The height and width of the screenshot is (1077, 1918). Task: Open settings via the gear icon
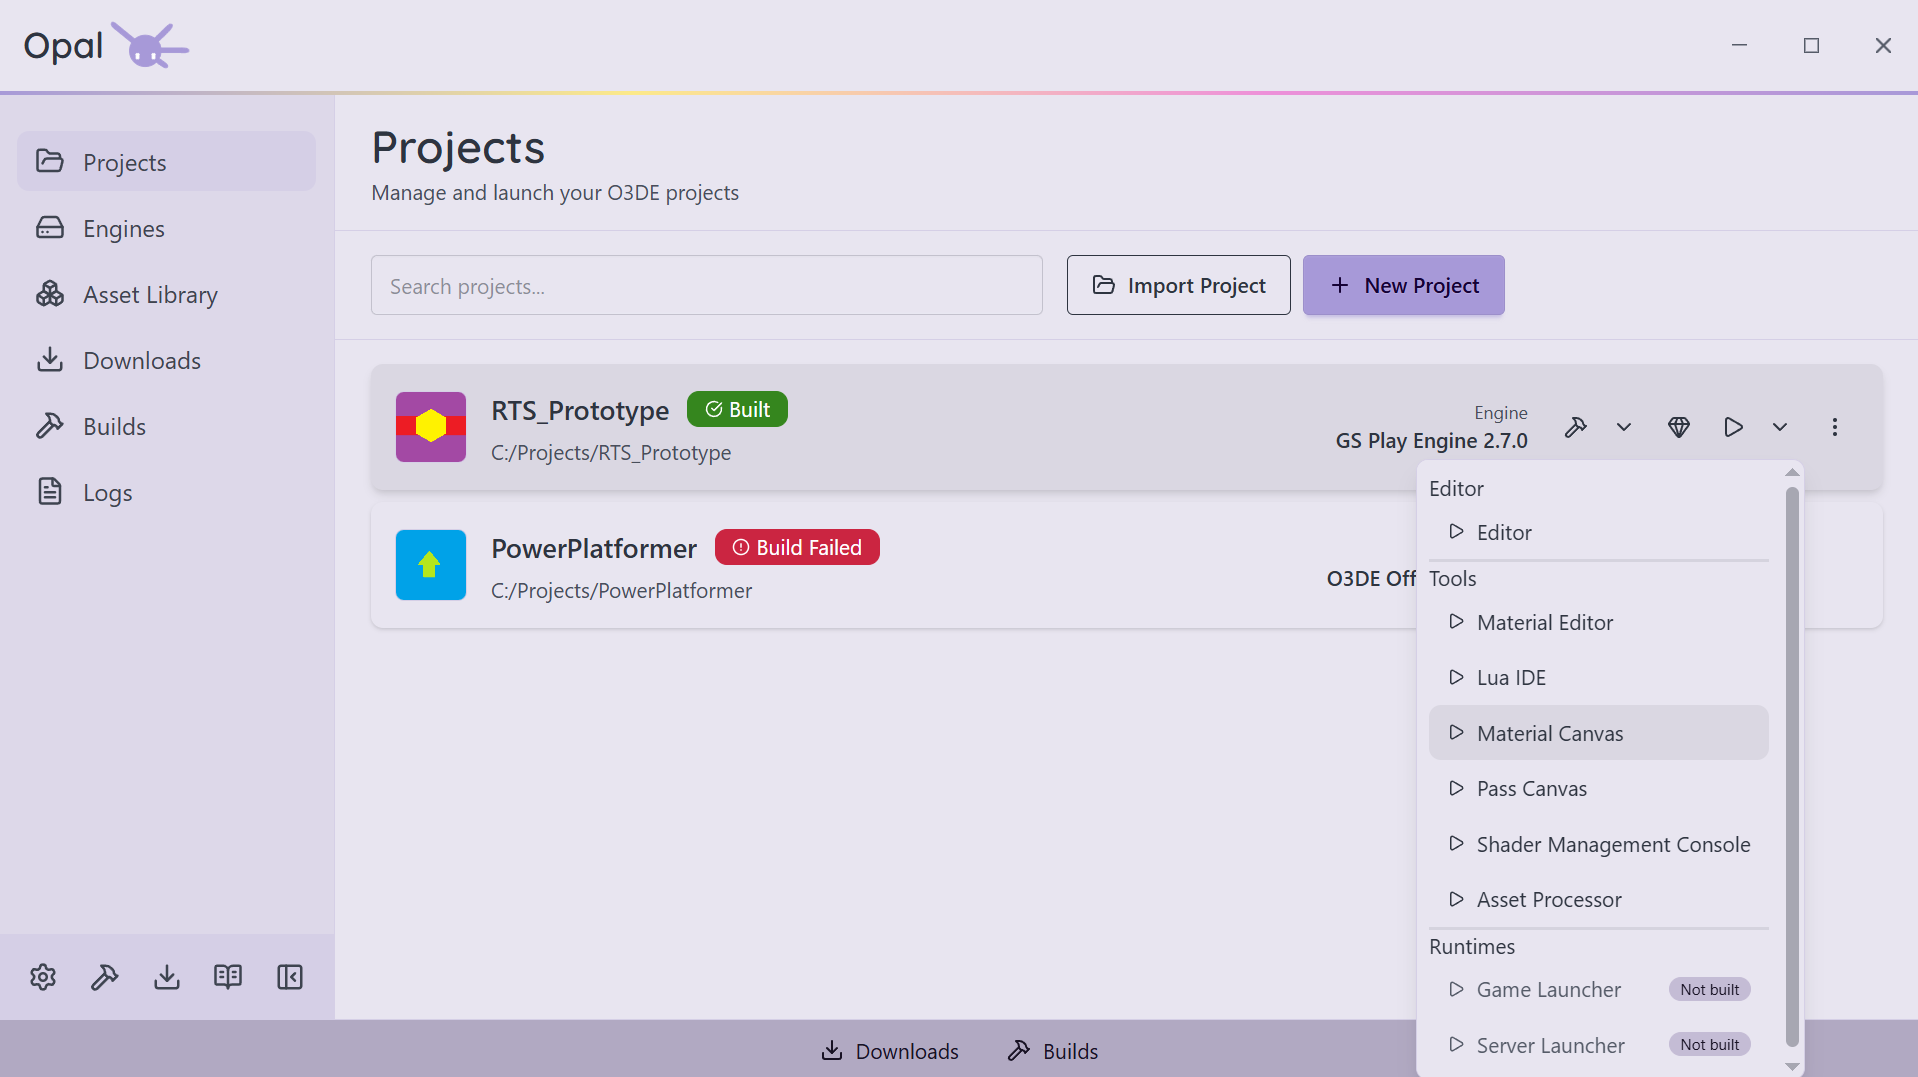coord(43,977)
